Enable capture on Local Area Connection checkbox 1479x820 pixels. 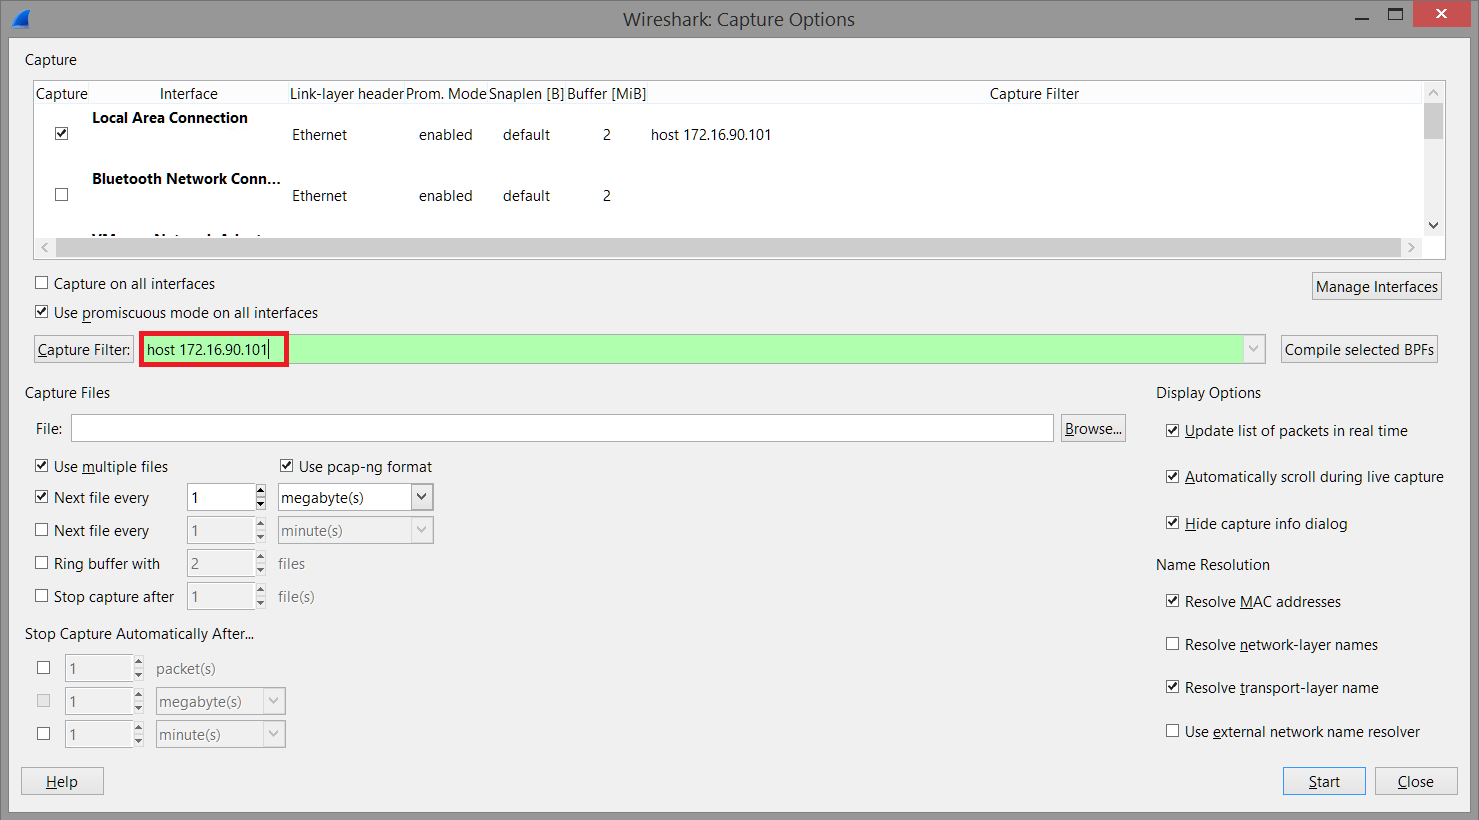point(62,133)
